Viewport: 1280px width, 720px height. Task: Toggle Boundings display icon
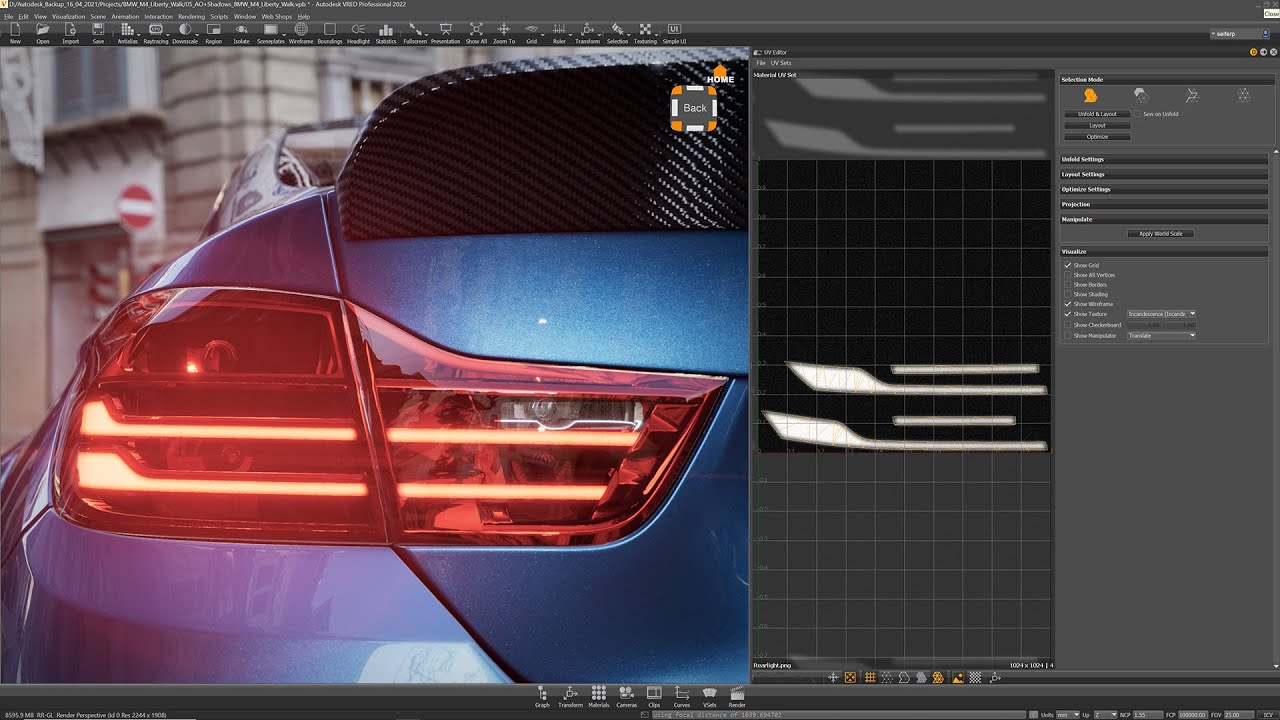[330, 34]
